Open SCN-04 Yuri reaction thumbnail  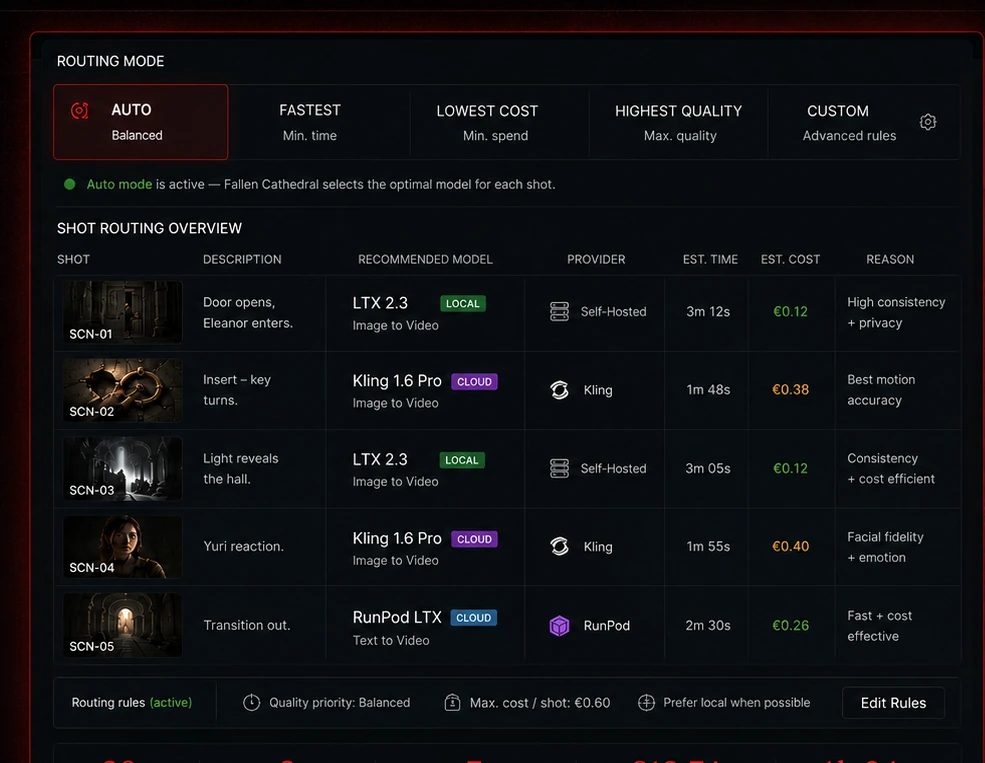122,547
